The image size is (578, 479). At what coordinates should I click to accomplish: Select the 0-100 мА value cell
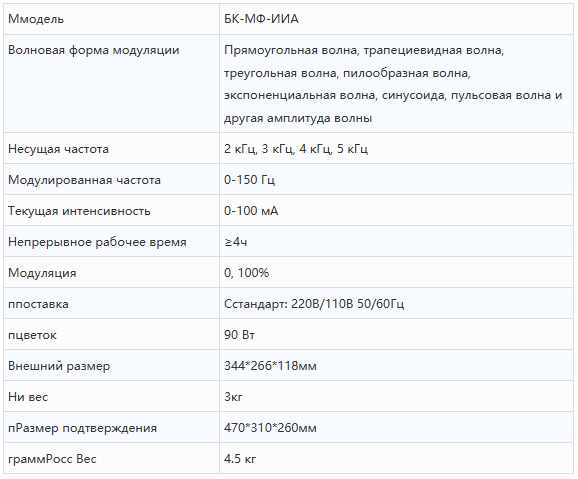tap(396, 211)
